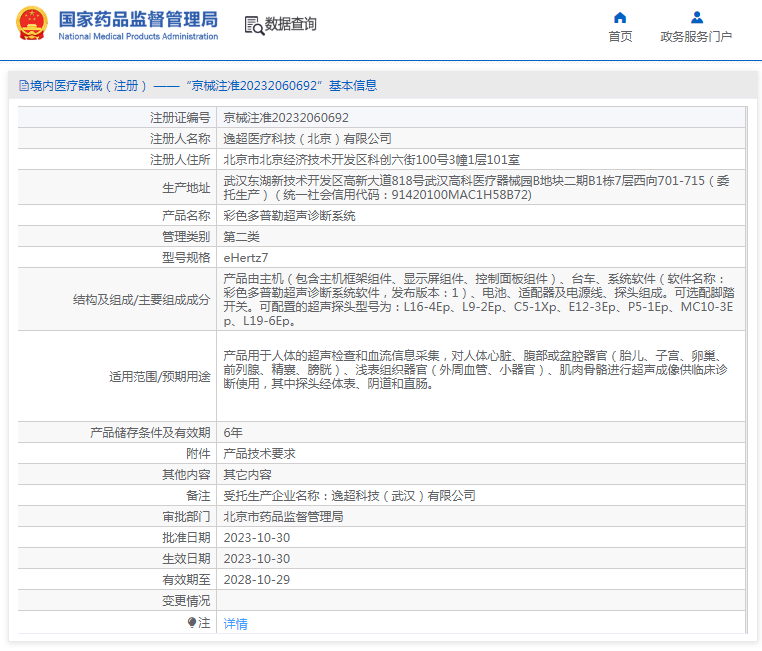
Task: Click the 型号规格 row label
Action: pos(186,257)
